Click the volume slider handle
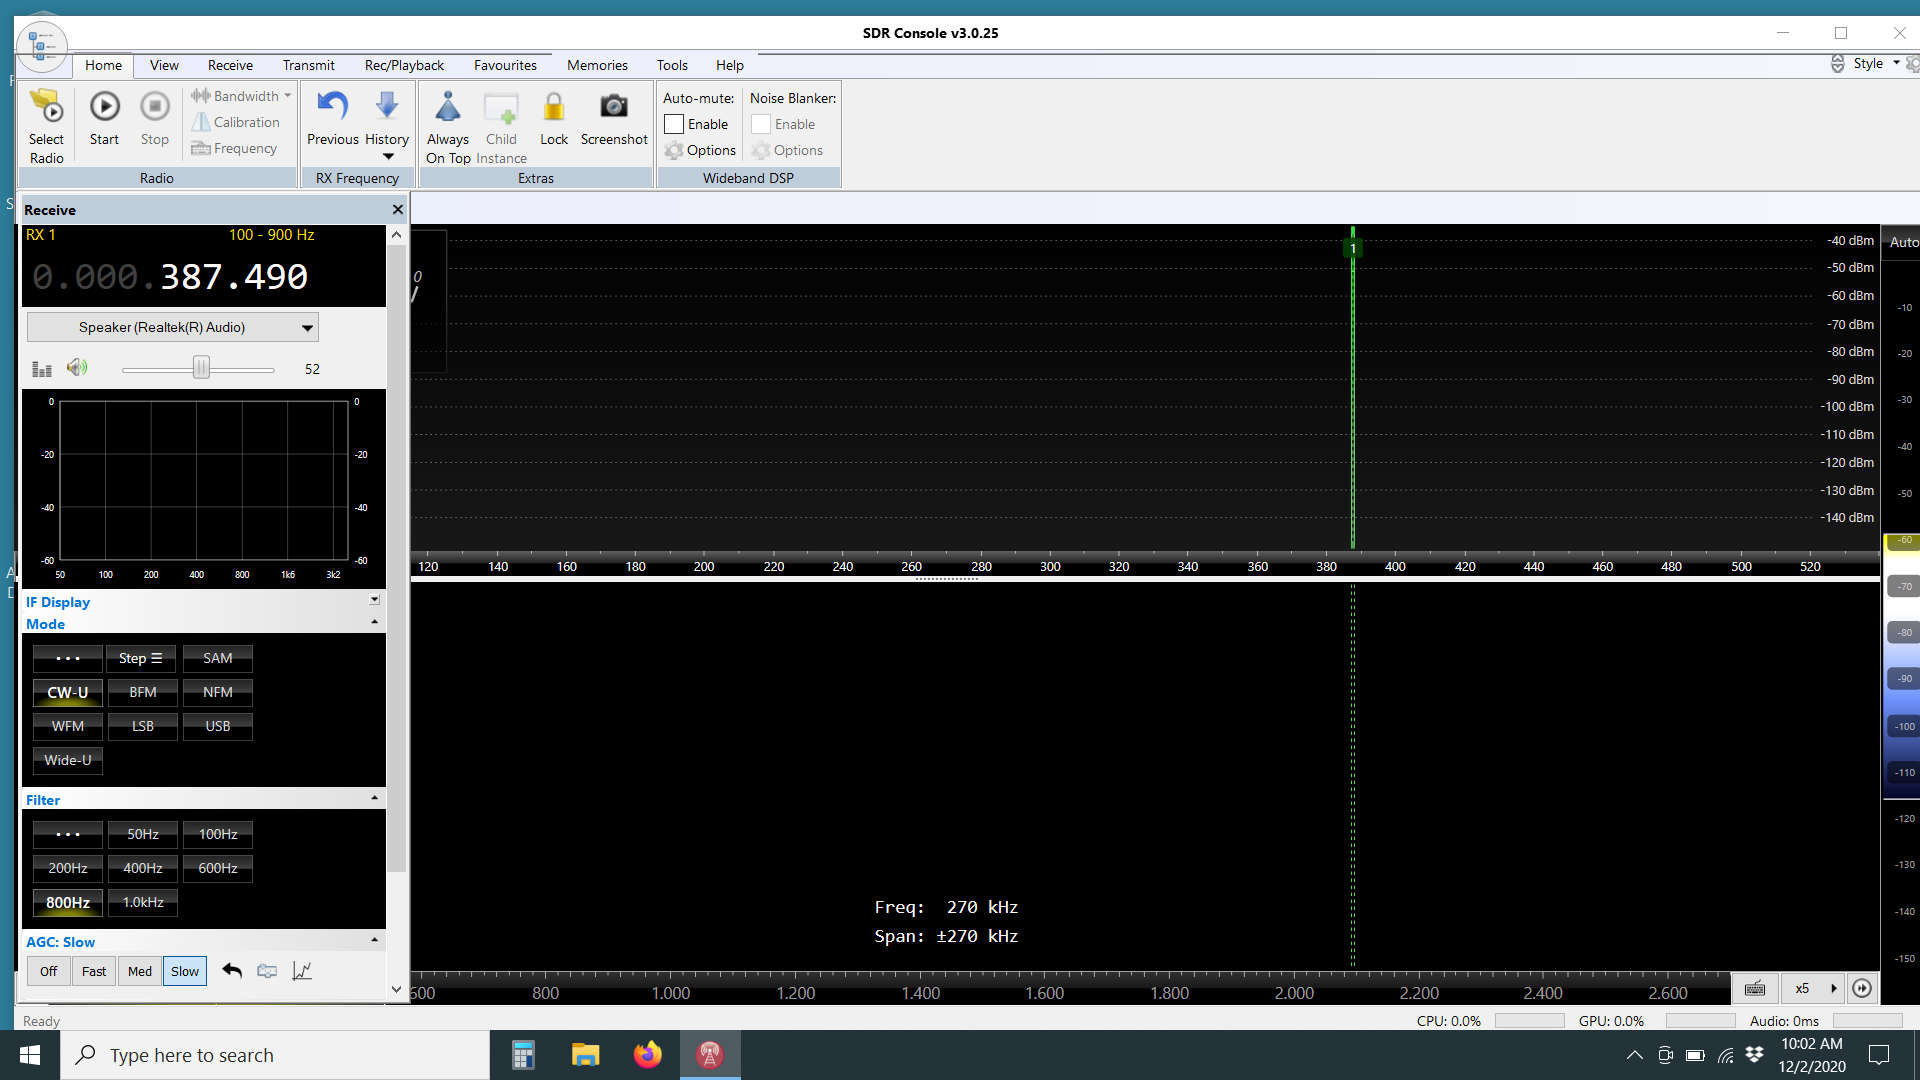This screenshot has height=1080, width=1920. click(x=201, y=368)
